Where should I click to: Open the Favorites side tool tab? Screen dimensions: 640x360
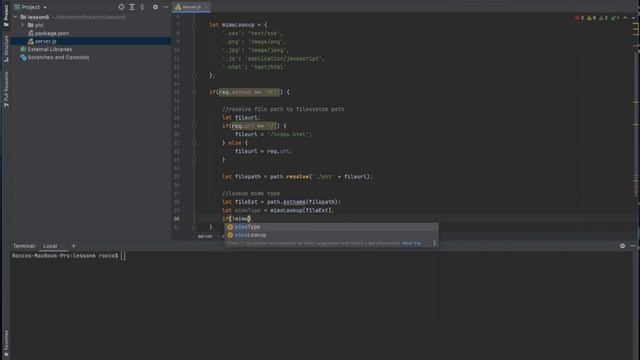click(6, 344)
